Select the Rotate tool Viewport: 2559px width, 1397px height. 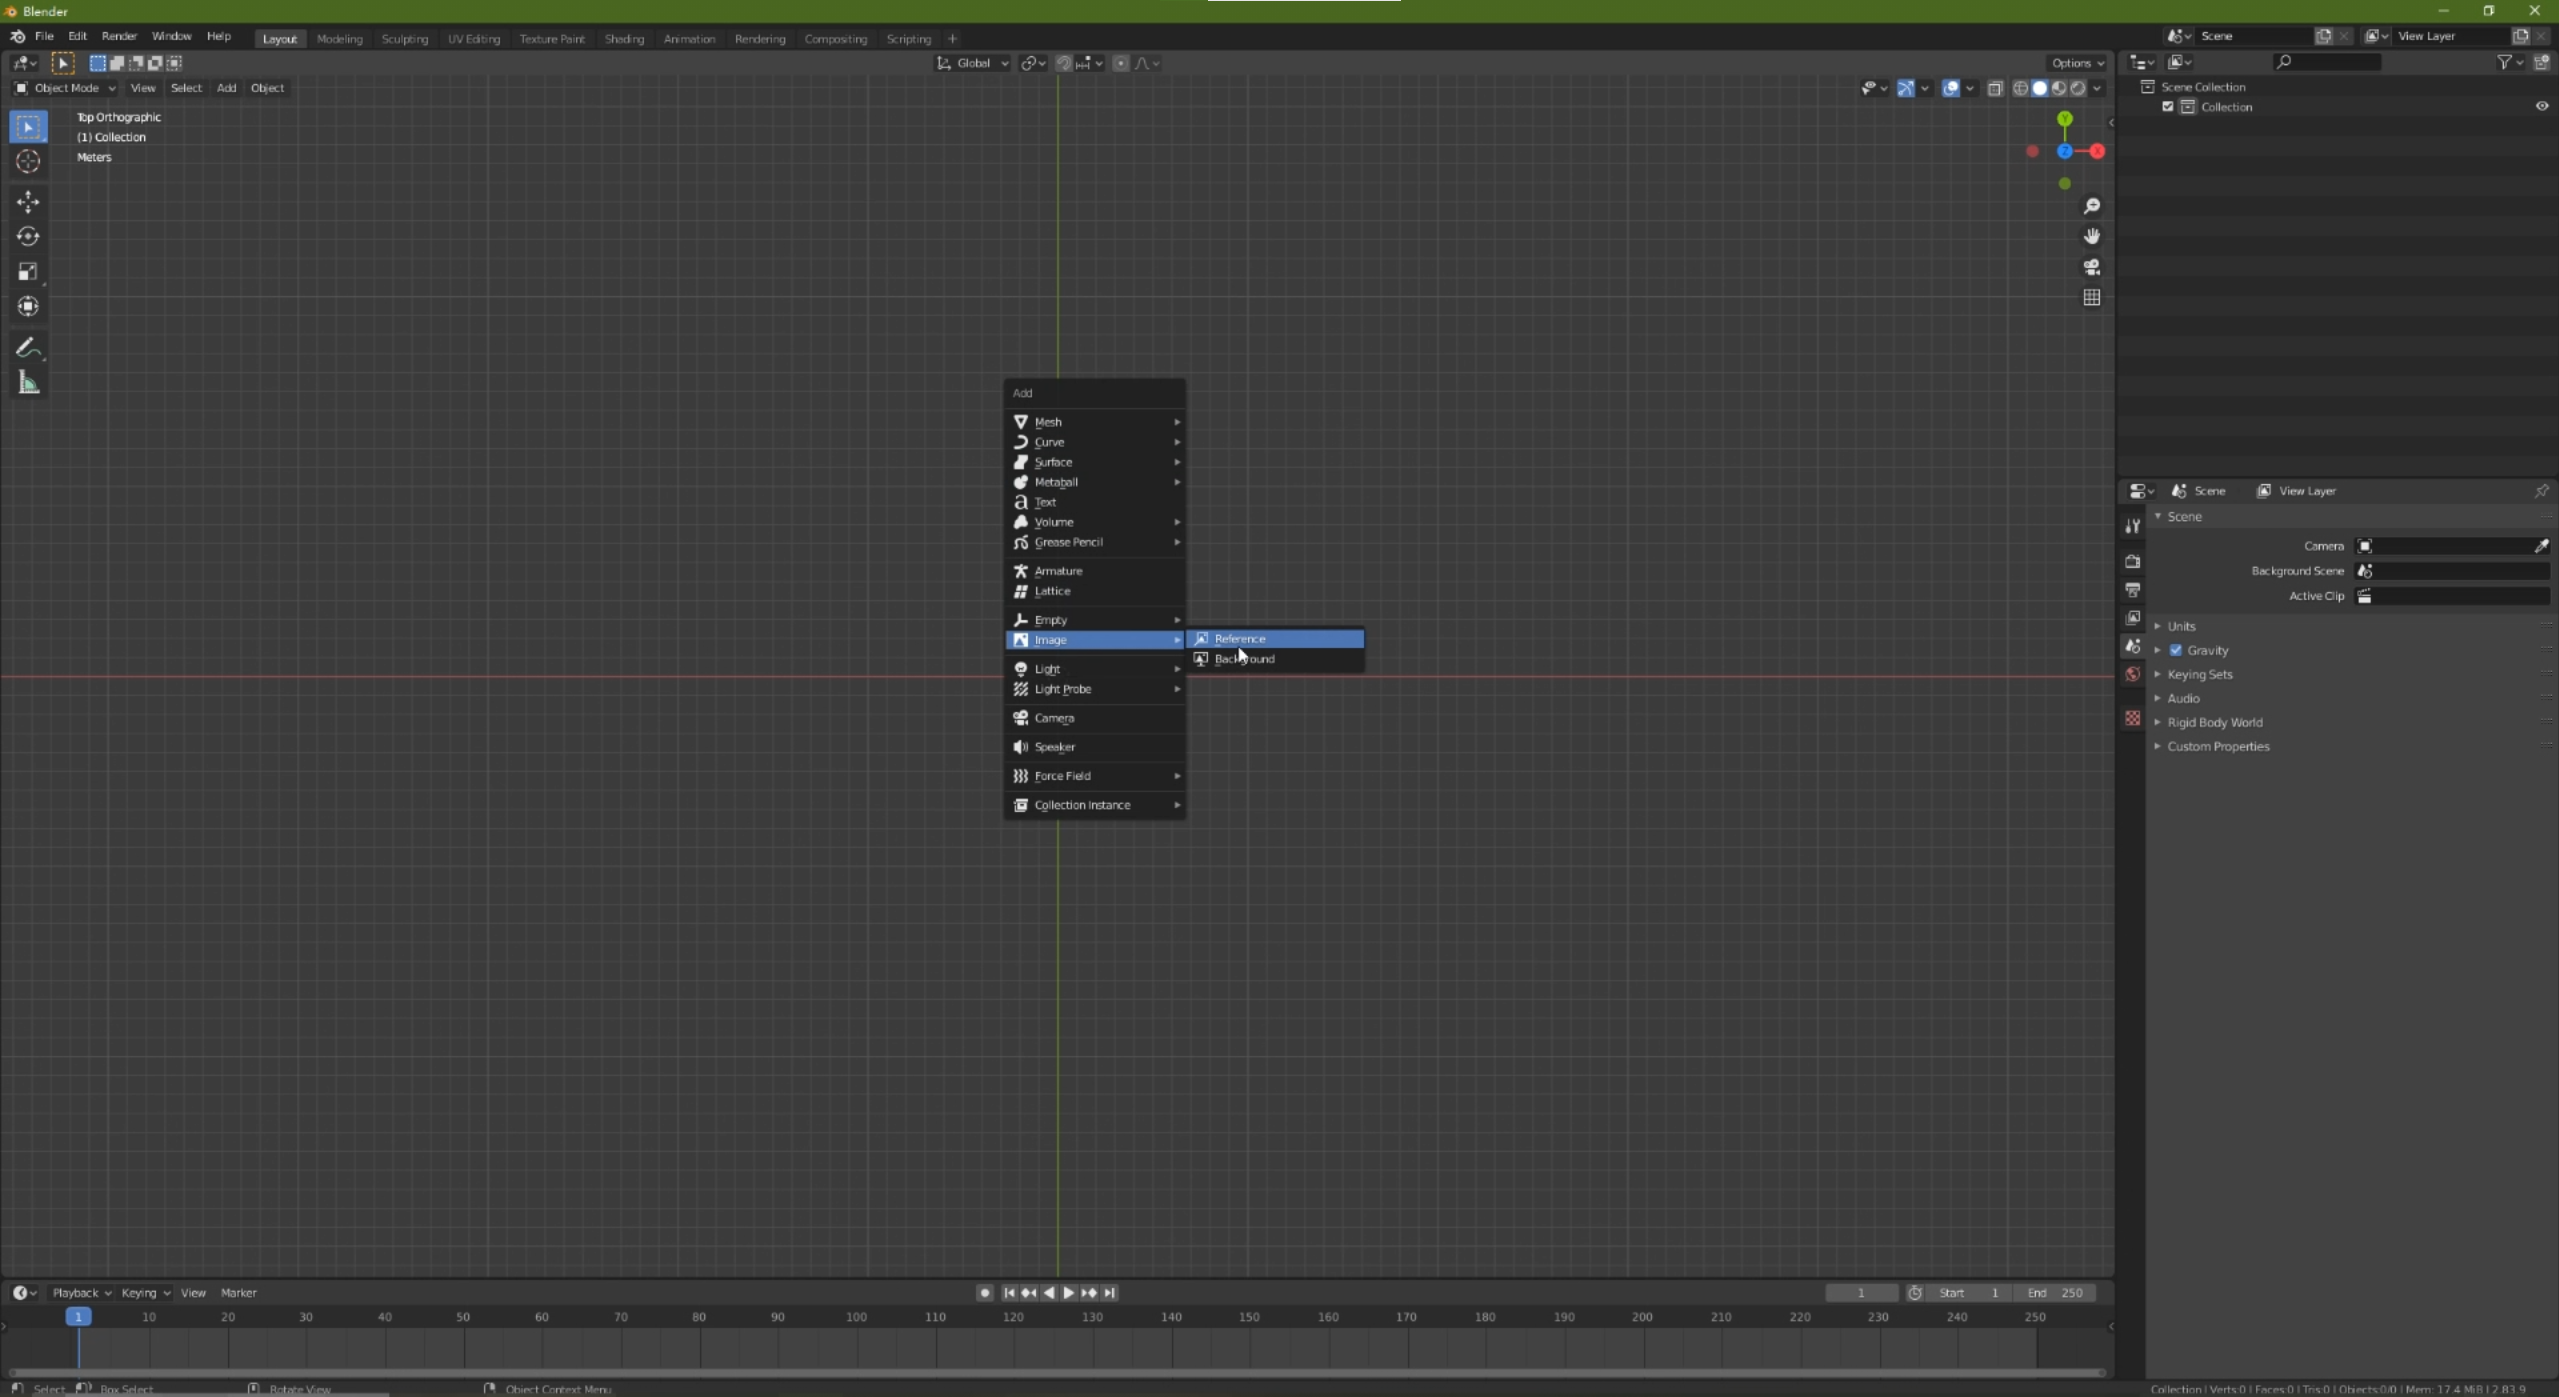pos(28,237)
